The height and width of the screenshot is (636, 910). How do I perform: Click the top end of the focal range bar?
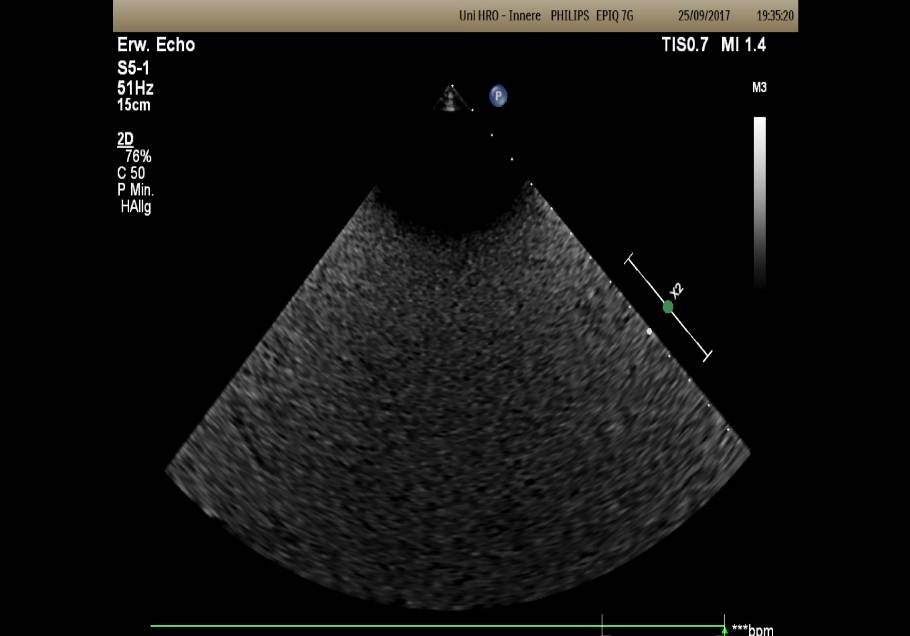[630, 260]
